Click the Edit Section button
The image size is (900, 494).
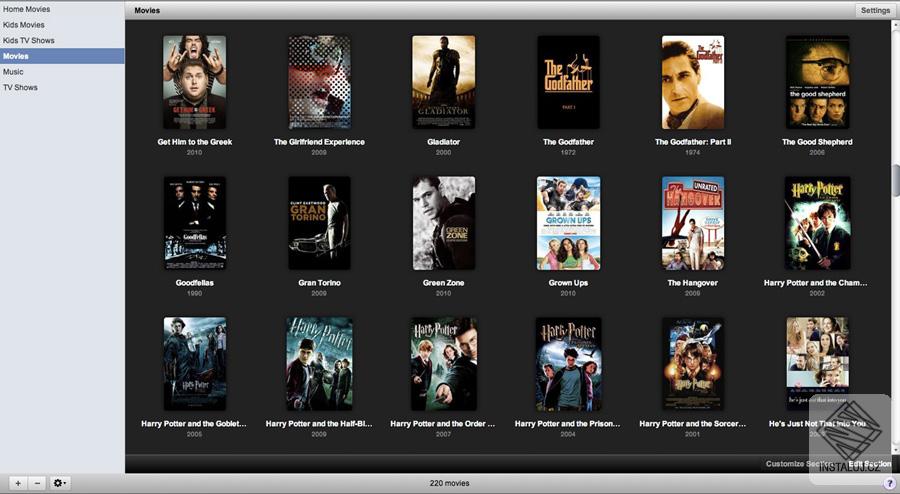point(870,464)
